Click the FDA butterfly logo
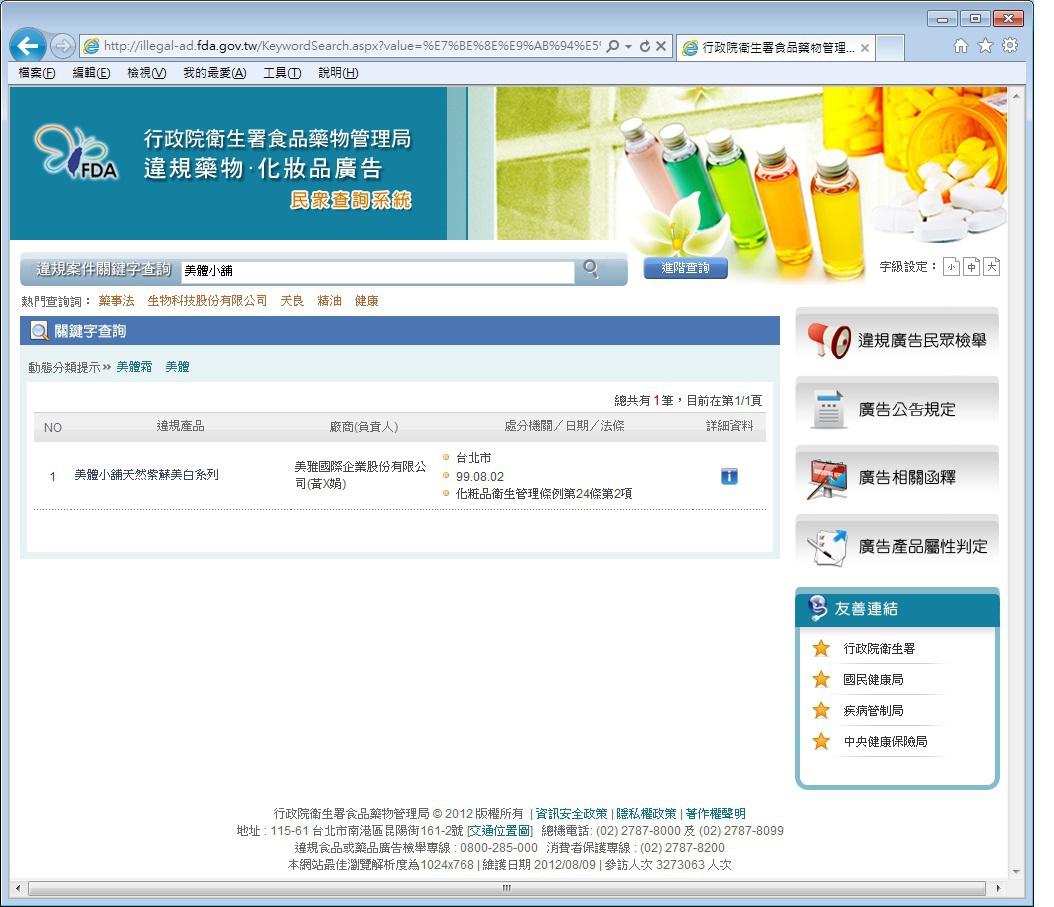Image resolution: width=1054 pixels, height=907 pixels. coord(76,152)
